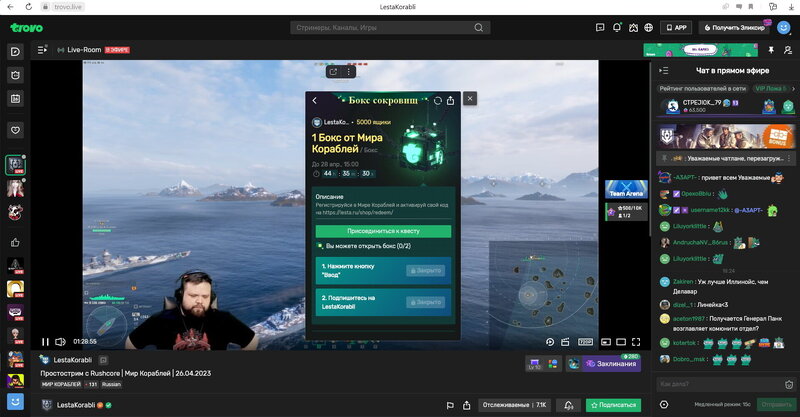Toggle fullscreen mode on video player
The width and height of the screenshot is (800, 417).
[638, 341]
